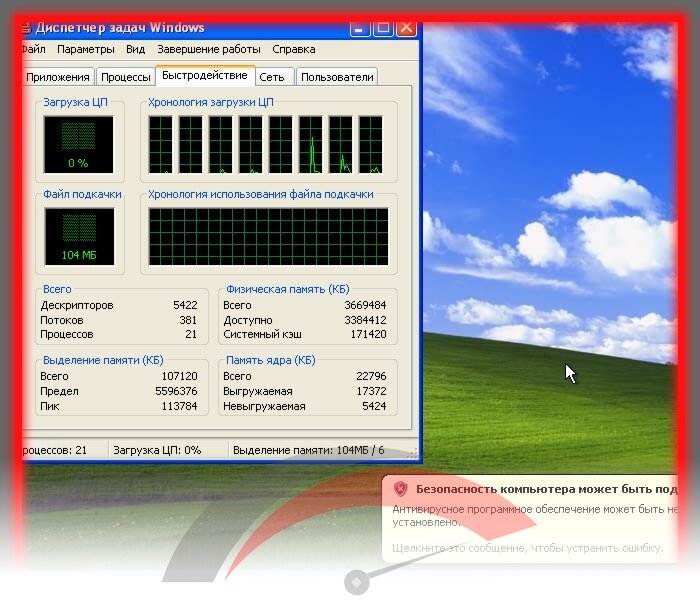
Task: Click the Task Manager title bar icon
Action: (26, 28)
